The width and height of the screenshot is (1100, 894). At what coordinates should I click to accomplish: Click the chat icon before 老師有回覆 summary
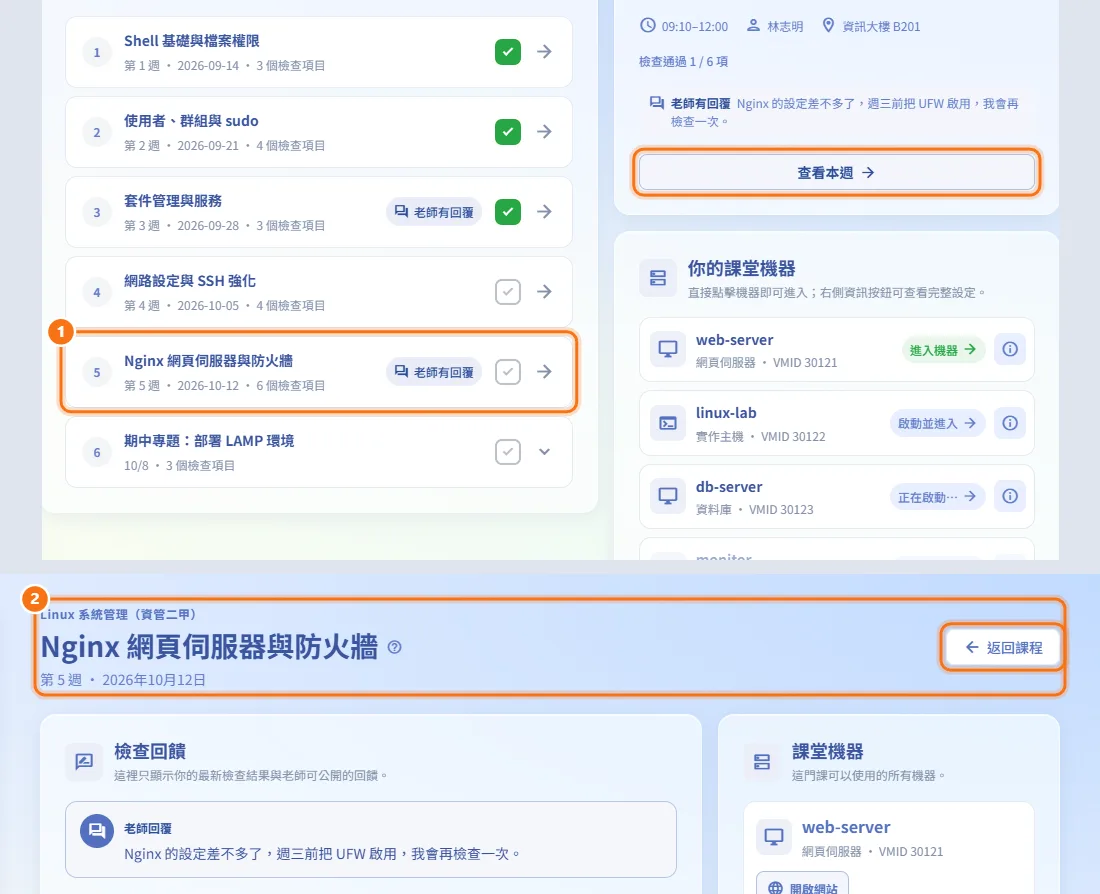[657, 103]
